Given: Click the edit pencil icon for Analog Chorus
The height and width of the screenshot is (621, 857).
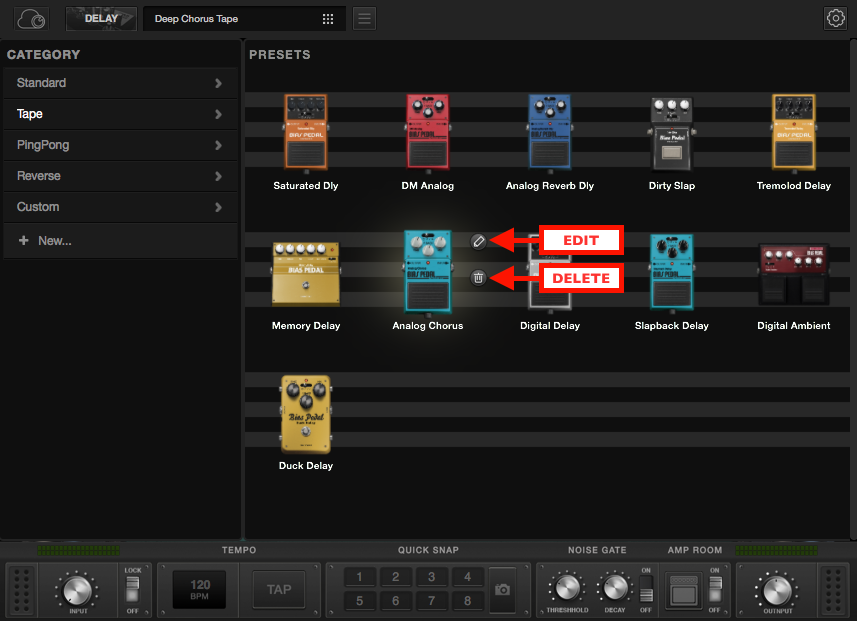Looking at the screenshot, I should pyautogui.click(x=478, y=241).
